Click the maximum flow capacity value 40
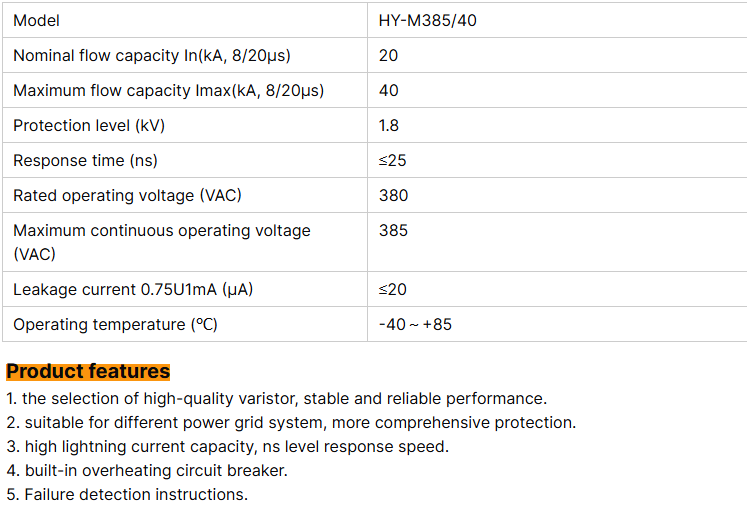 [388, 91]
